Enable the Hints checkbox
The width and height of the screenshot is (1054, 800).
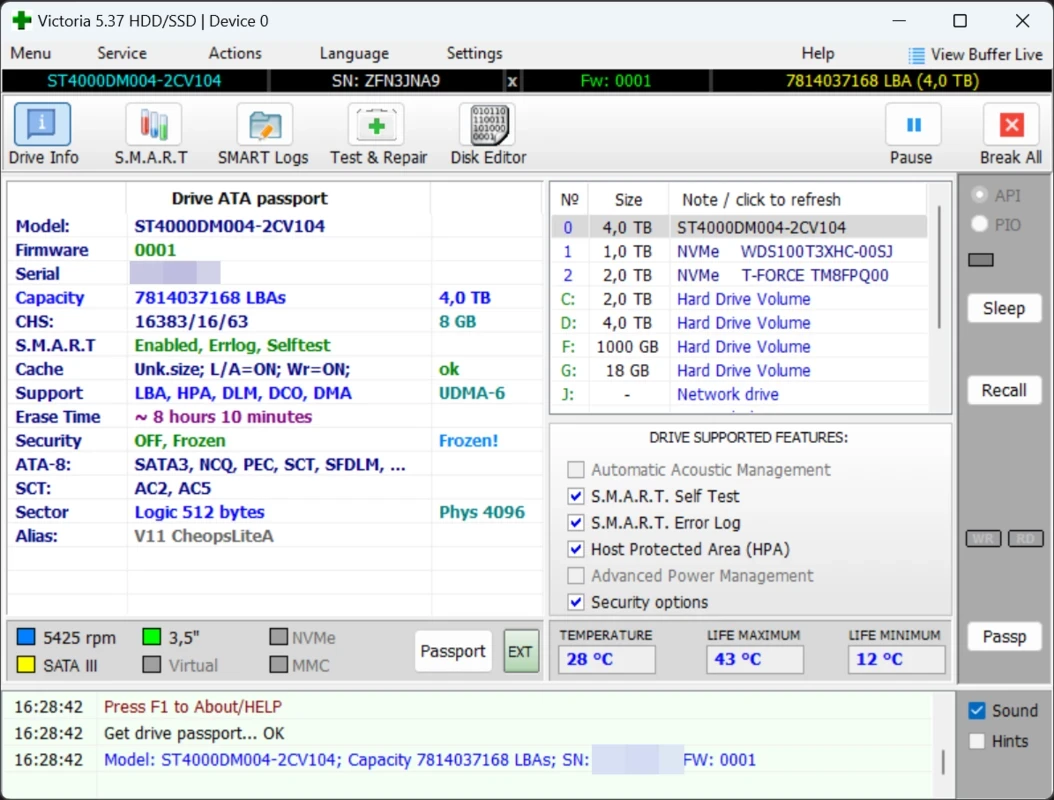977,741
